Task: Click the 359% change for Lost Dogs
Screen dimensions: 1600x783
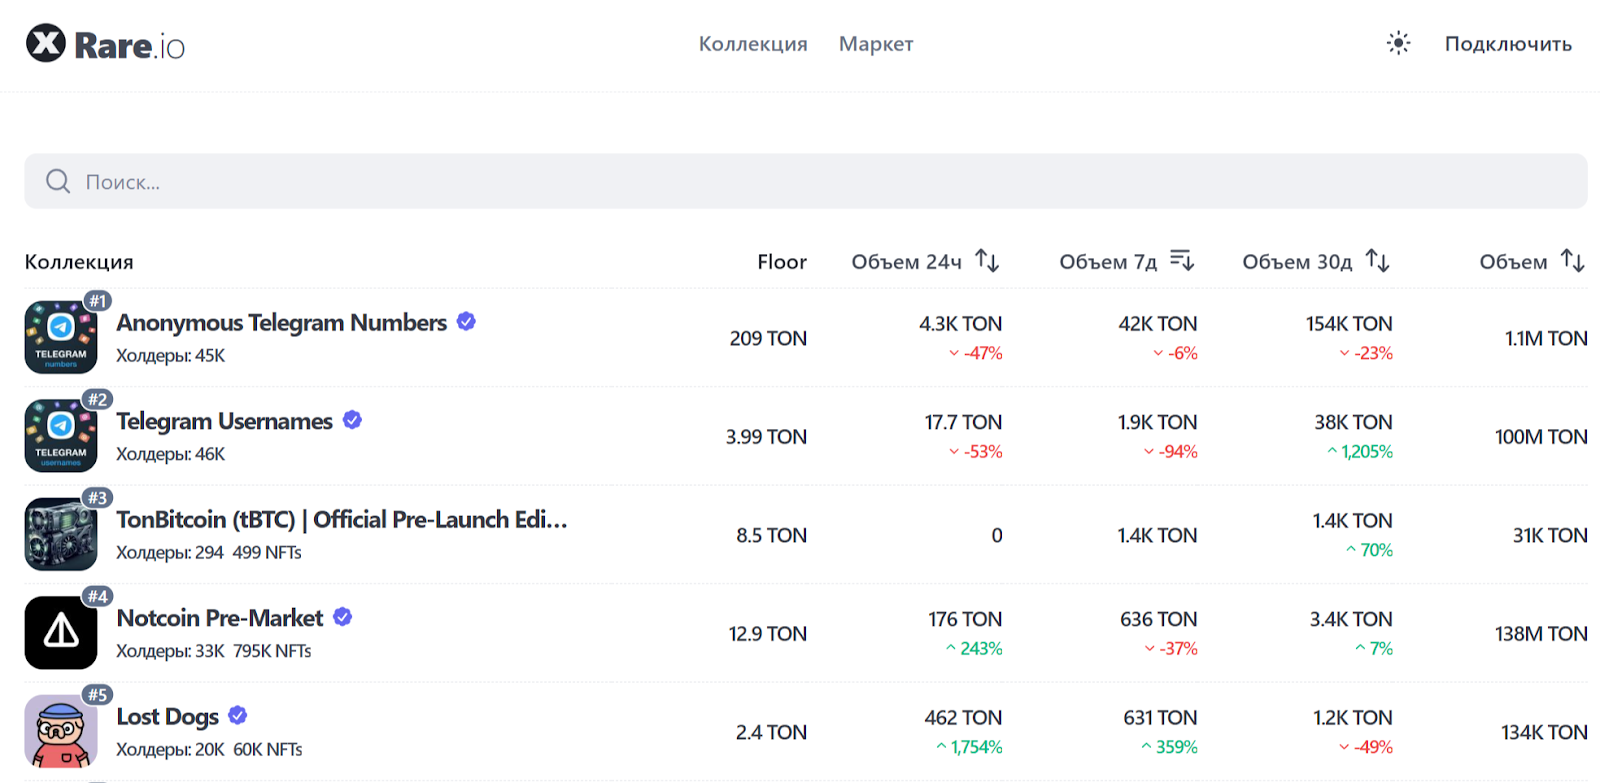Action: point(1169,747)
